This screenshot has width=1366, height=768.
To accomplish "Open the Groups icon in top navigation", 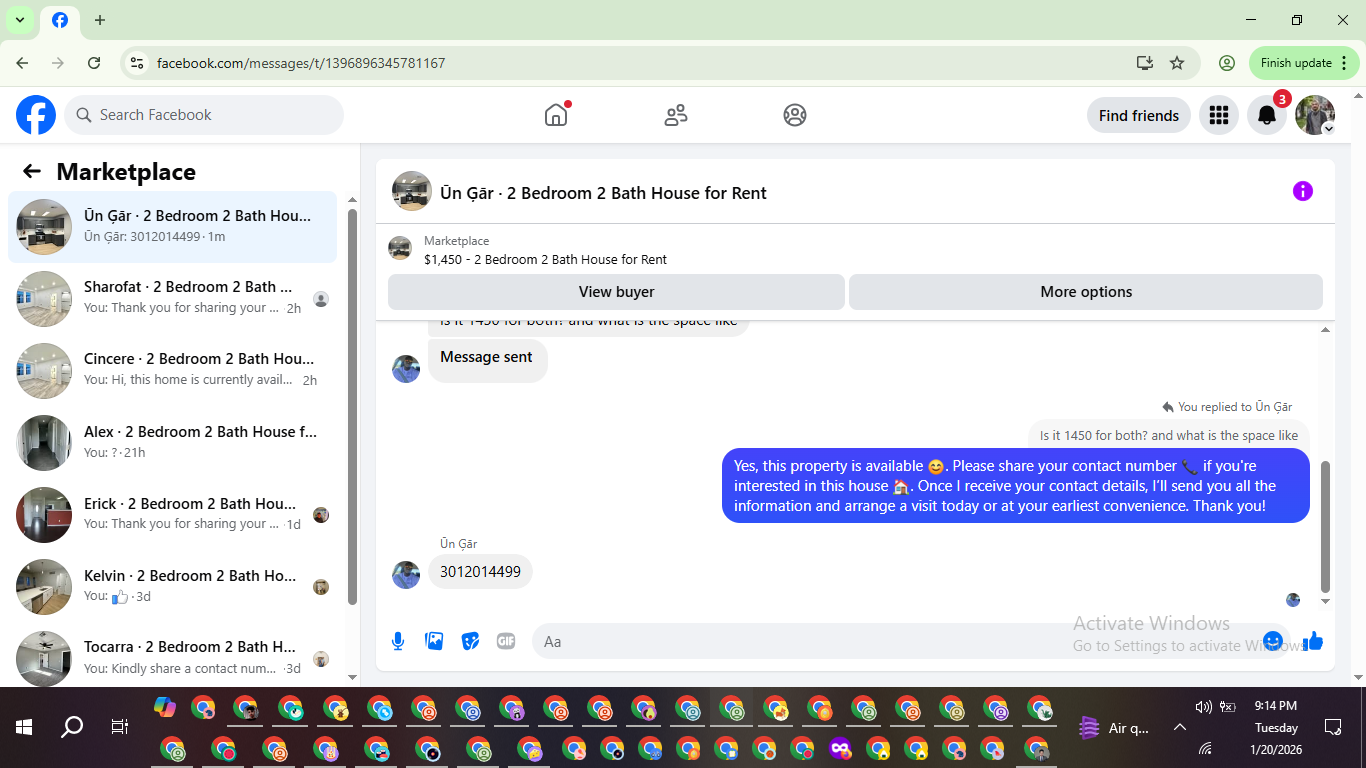I will (795, 115).
